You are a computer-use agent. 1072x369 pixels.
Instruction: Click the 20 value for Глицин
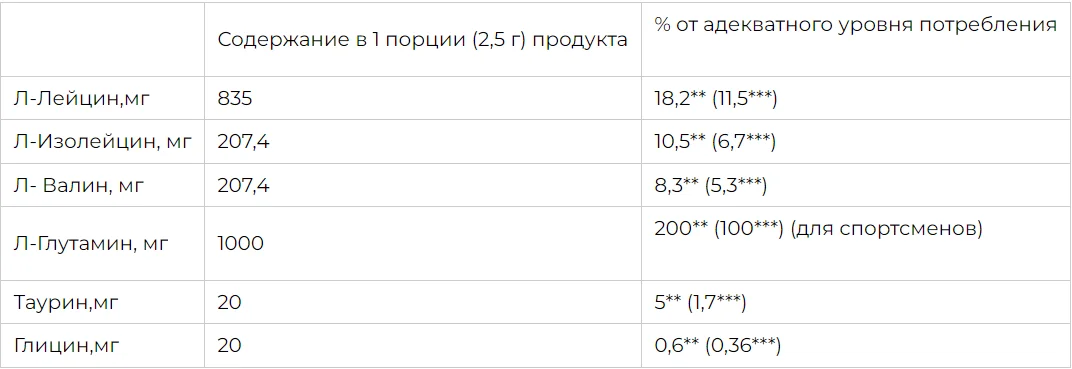[230, 346]
